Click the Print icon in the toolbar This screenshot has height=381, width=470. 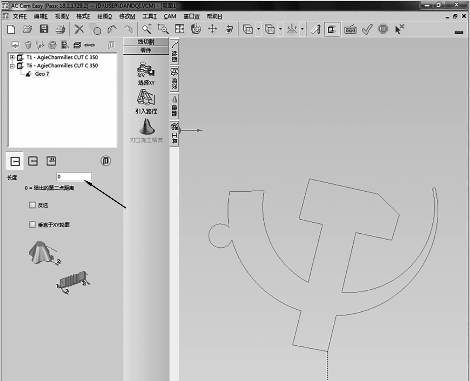click(60, 29)
